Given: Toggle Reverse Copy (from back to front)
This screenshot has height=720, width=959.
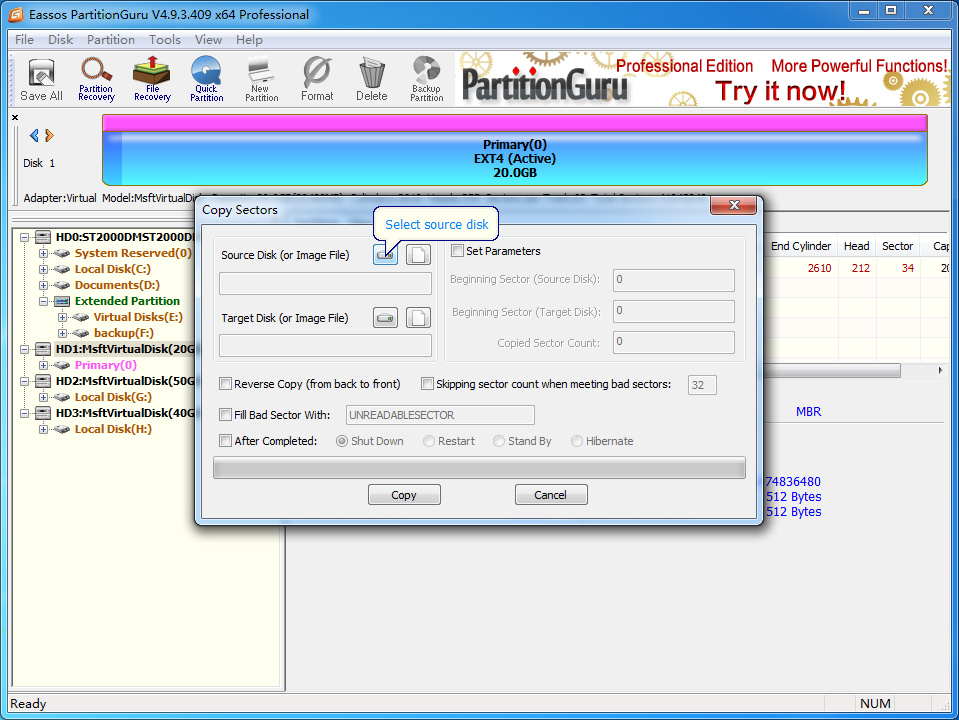Looking at the screenshot, I should [x=226, y=384].
